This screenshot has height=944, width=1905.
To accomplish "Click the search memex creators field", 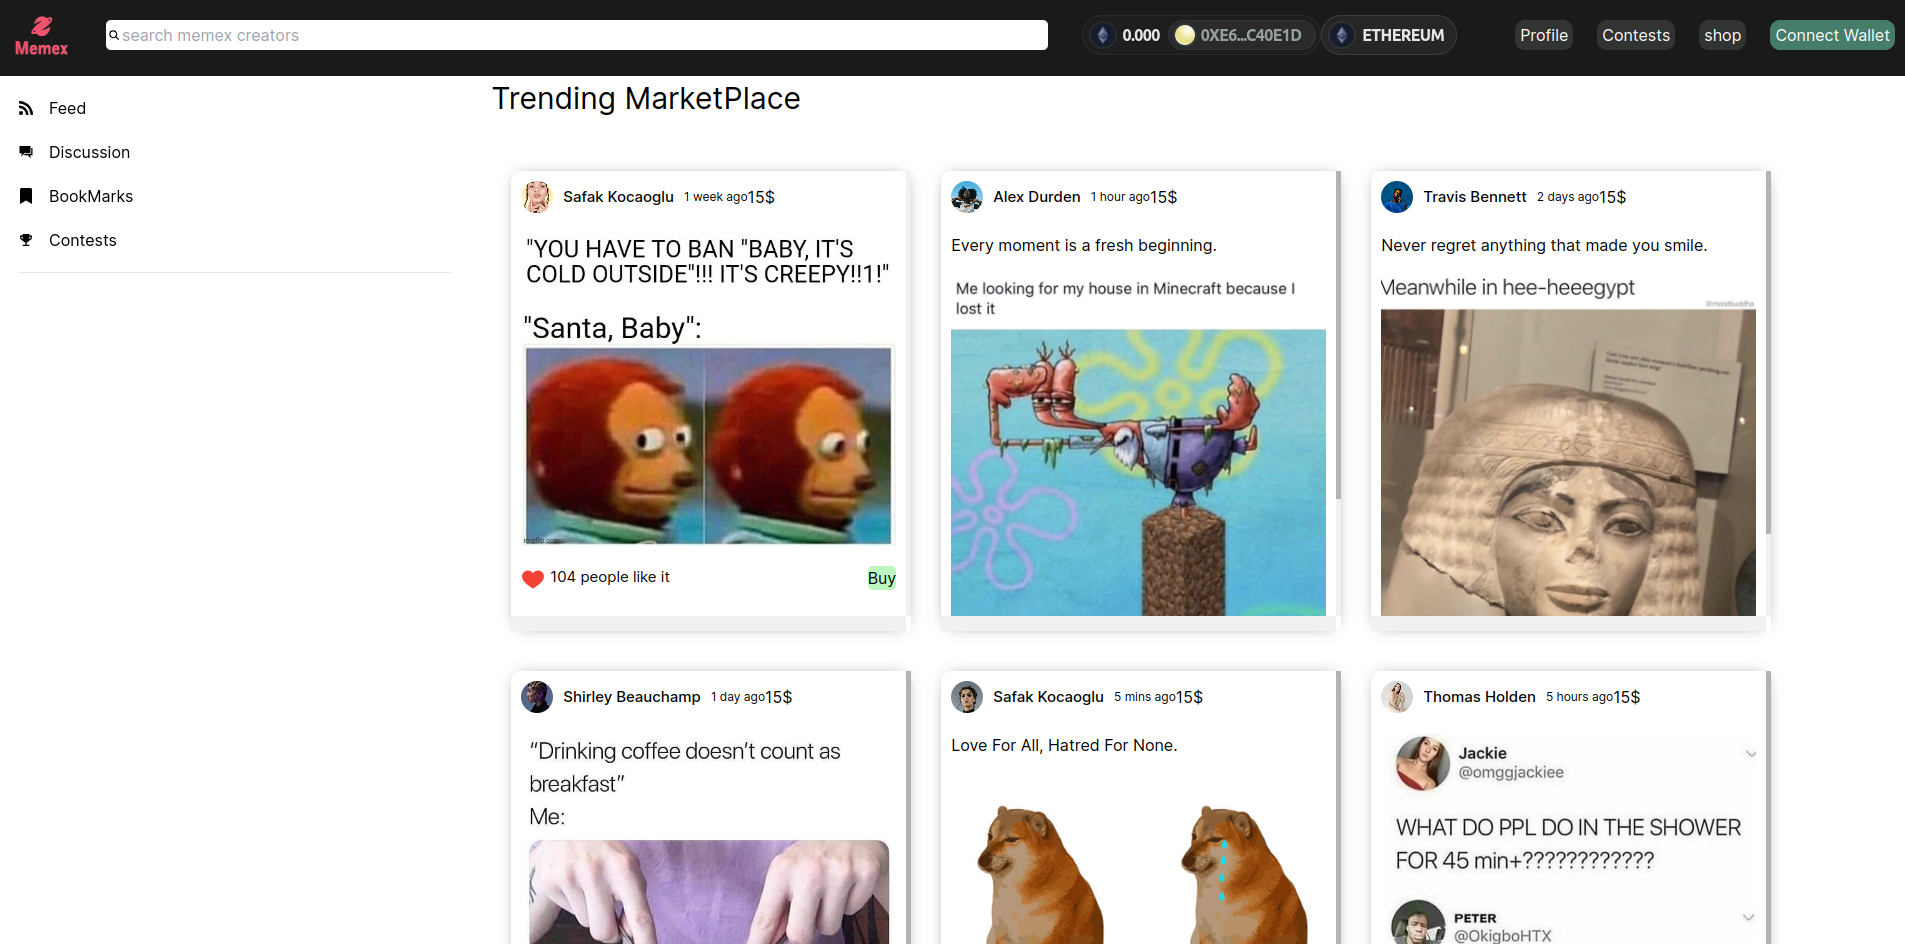I will (x=576, y=35).
